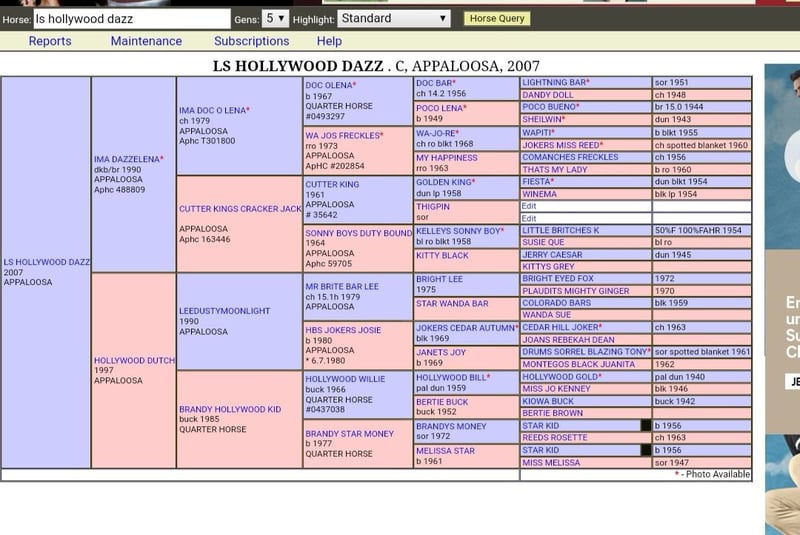Screen dimensions: 800x535
Task: Open the Ima Dazzelena dam link
Action: tap(127, 159)
